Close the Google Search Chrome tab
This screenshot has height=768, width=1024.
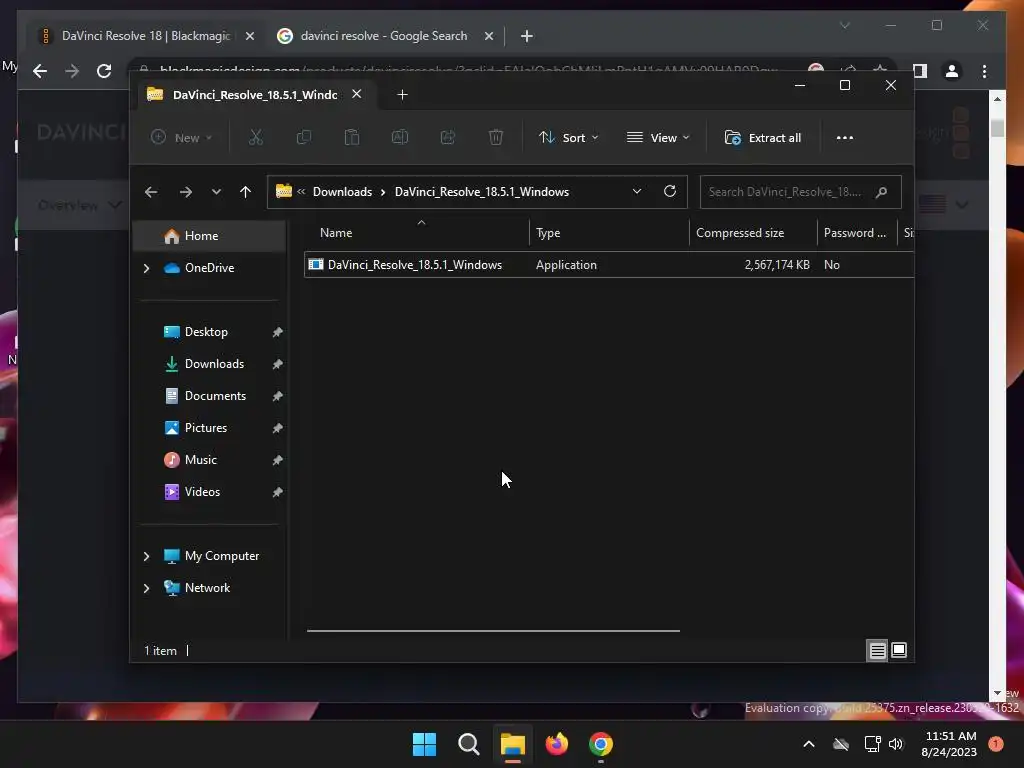488,36
